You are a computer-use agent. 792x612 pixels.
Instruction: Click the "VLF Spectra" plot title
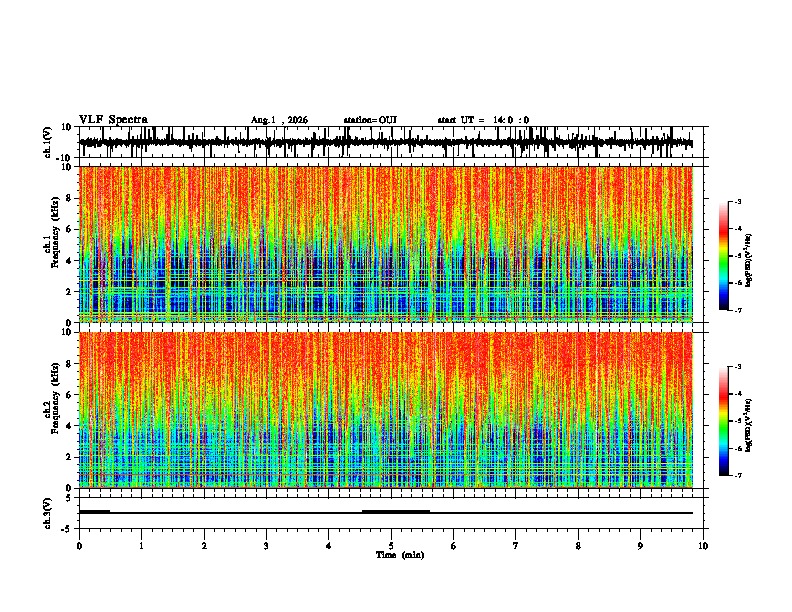point(113,120)
